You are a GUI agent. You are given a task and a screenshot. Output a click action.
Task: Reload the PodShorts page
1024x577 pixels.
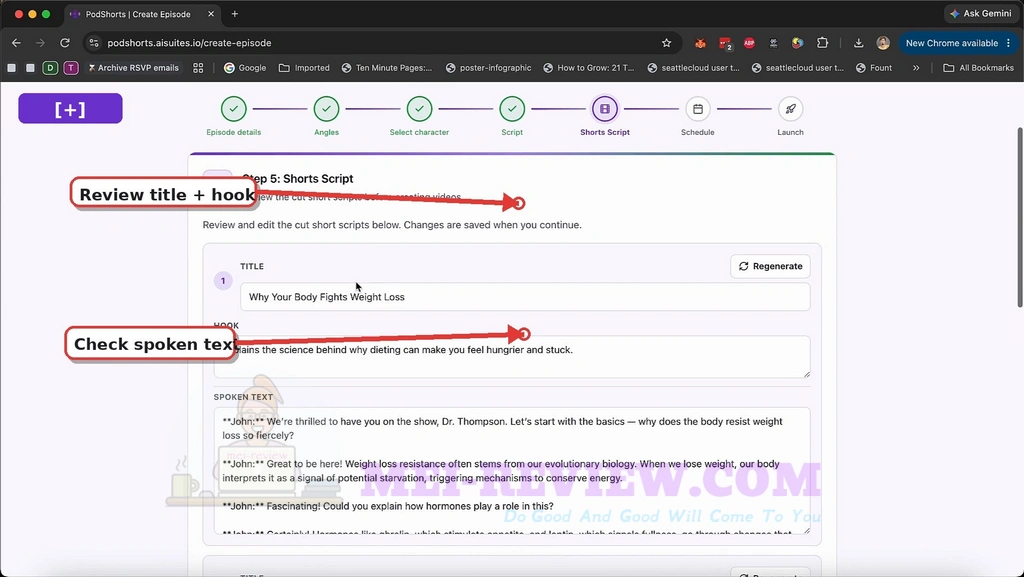pyautogui.click(x=65, y=43)
